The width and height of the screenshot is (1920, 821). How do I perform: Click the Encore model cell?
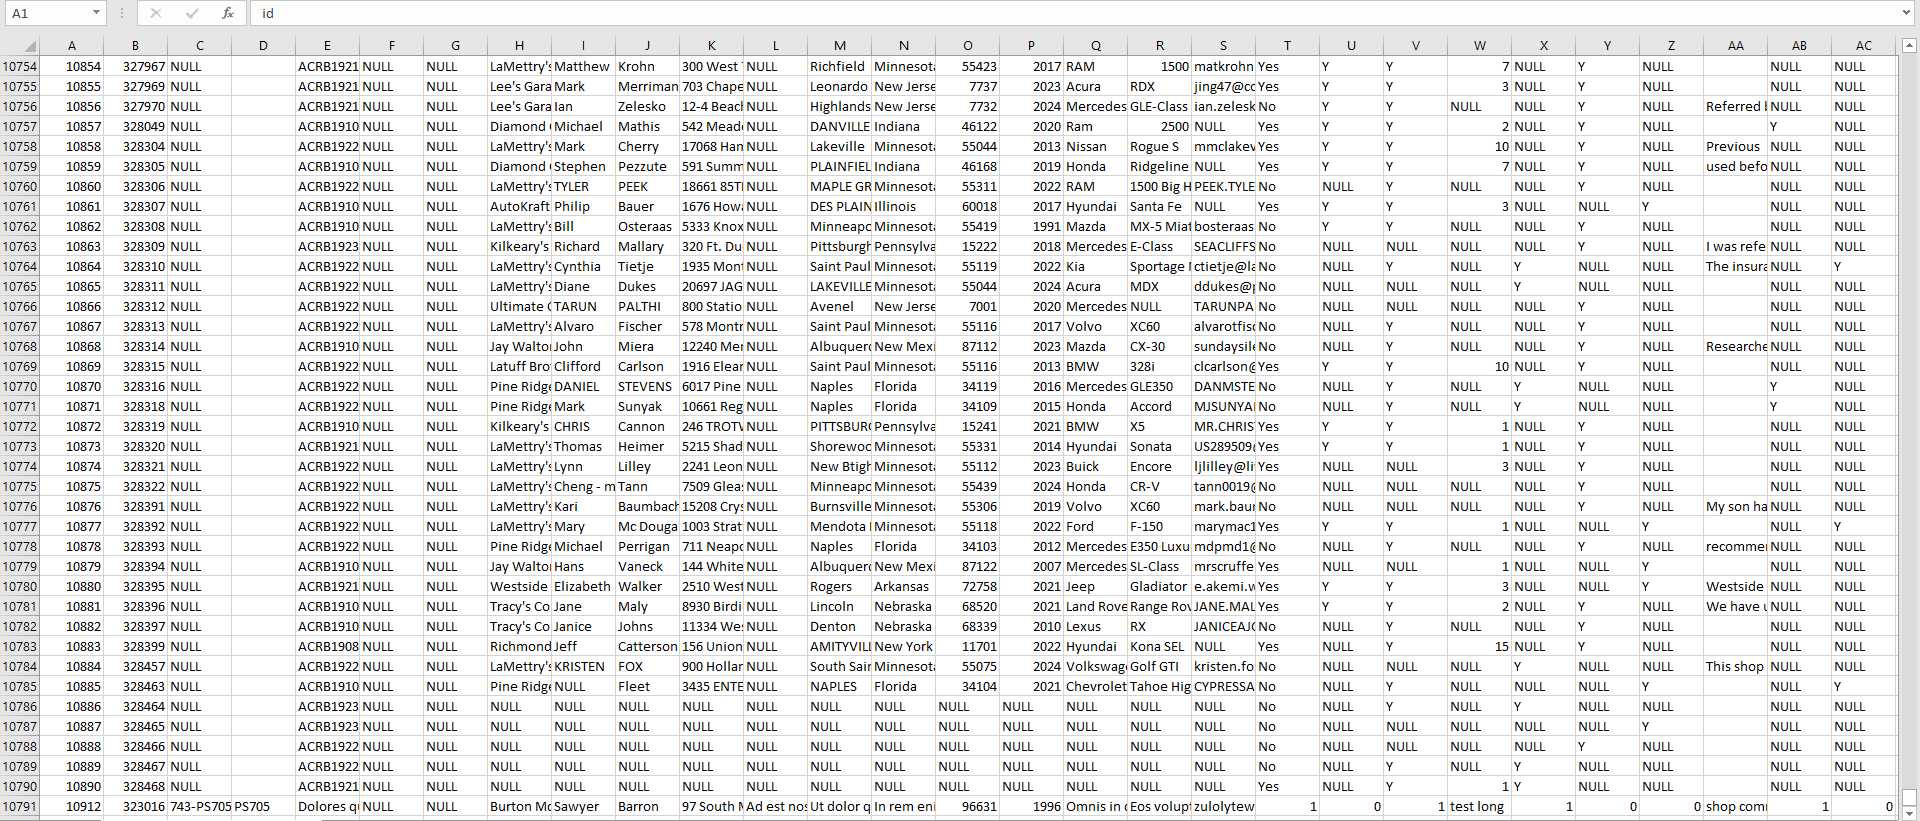(1159, 466)
